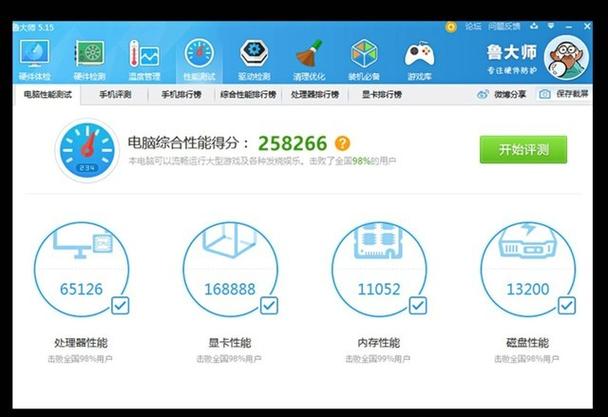Uncheck the 磁盘性能 test checkbox

coord(567,305)
